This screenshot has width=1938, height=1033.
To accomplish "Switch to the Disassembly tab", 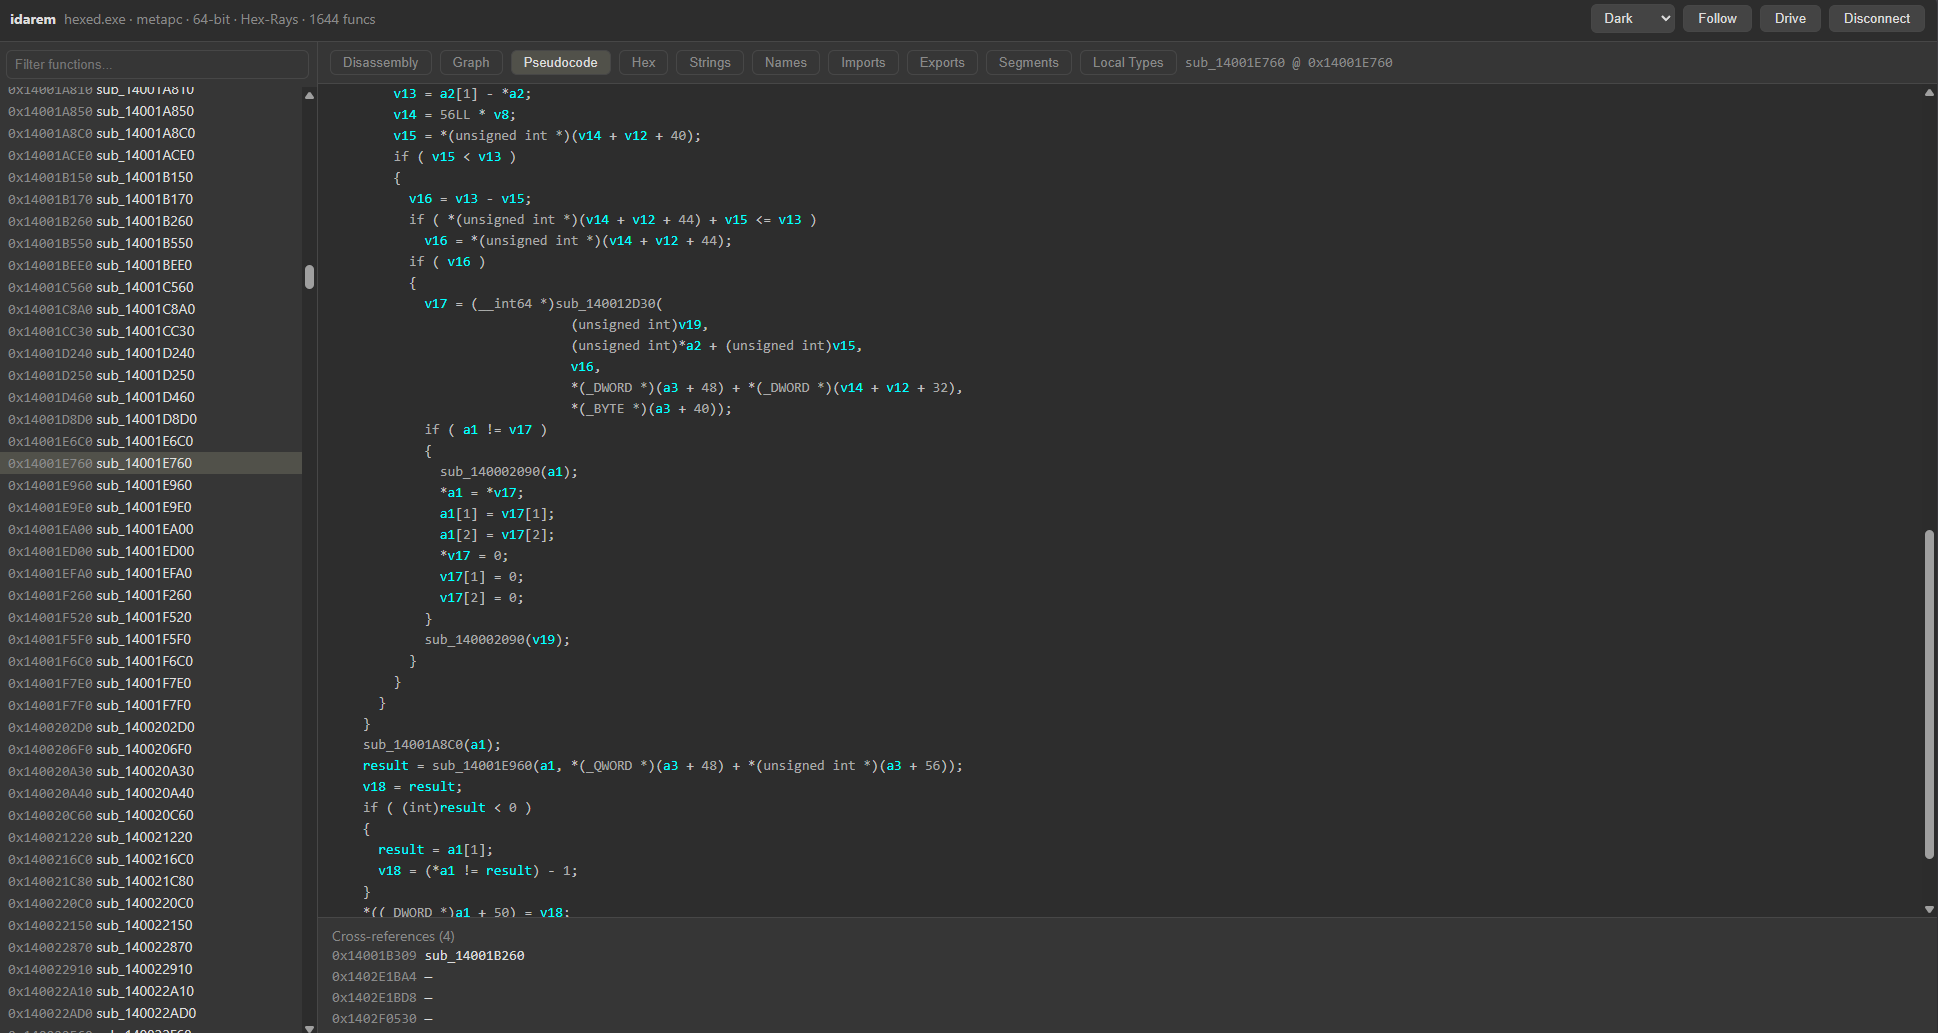I will pyautogui.click(x=380, y=62).
